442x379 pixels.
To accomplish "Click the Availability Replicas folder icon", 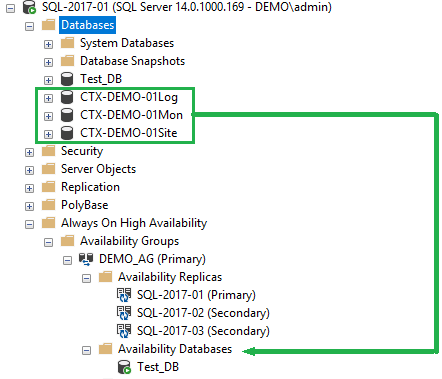I will point(106,277).
